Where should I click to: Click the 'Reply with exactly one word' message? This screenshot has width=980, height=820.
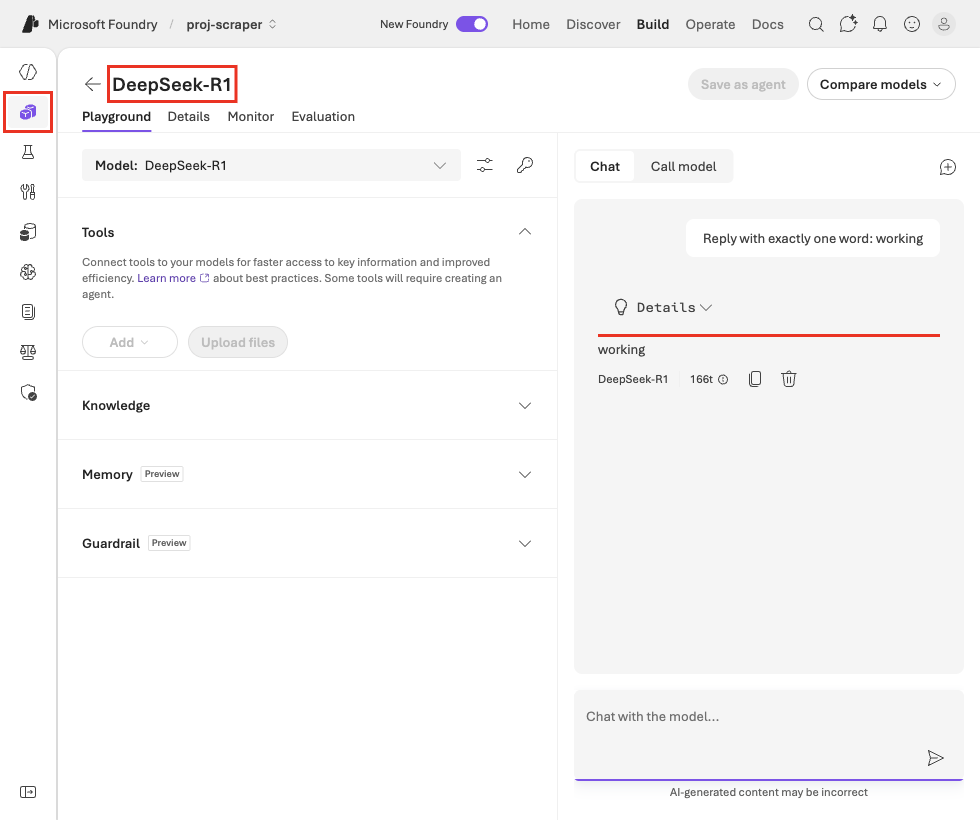(812, 238)
